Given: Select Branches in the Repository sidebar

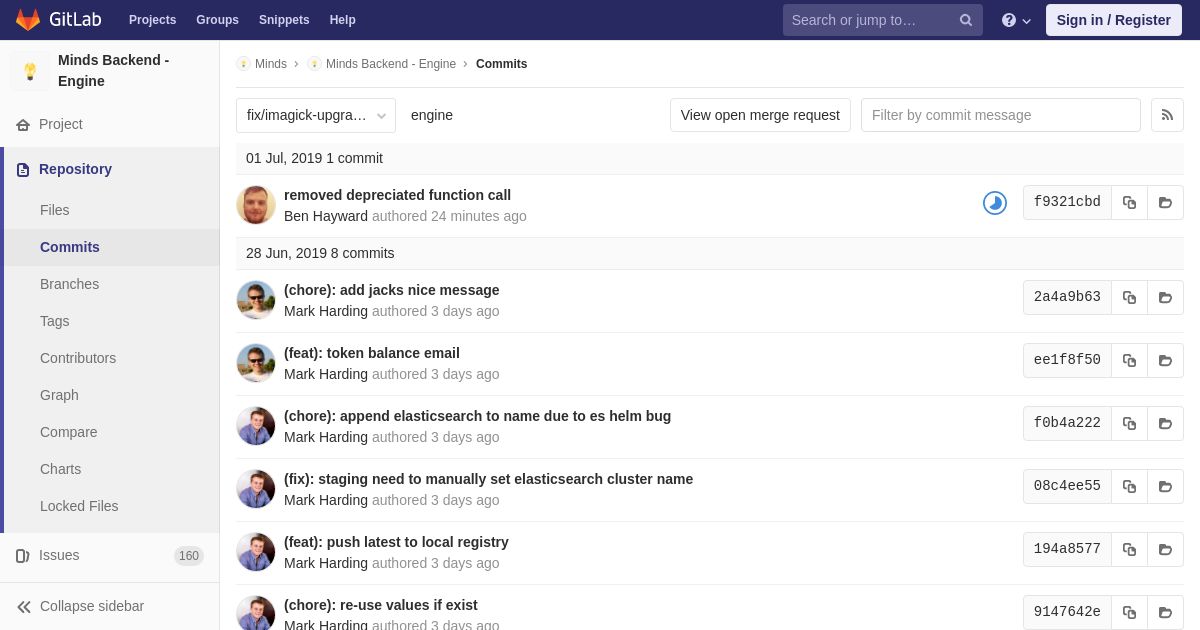Looking at the screenshot, I should [x=69, y=284].
